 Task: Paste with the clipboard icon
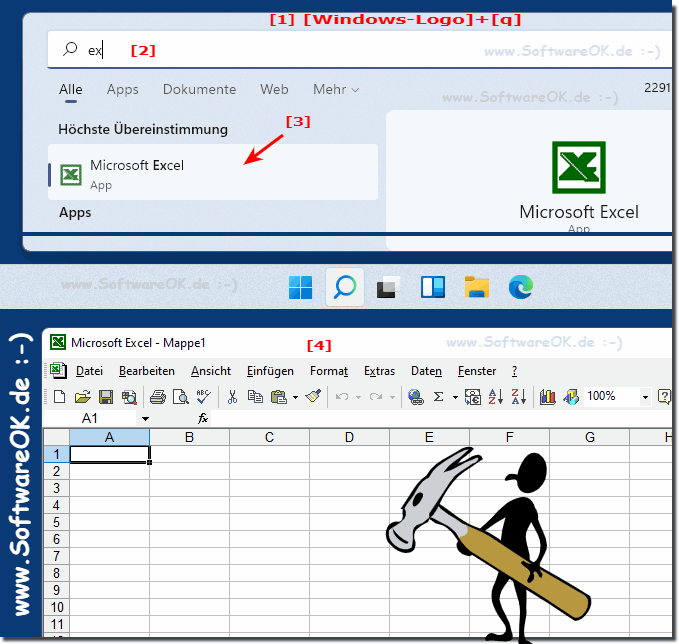[x=279, y=397]
